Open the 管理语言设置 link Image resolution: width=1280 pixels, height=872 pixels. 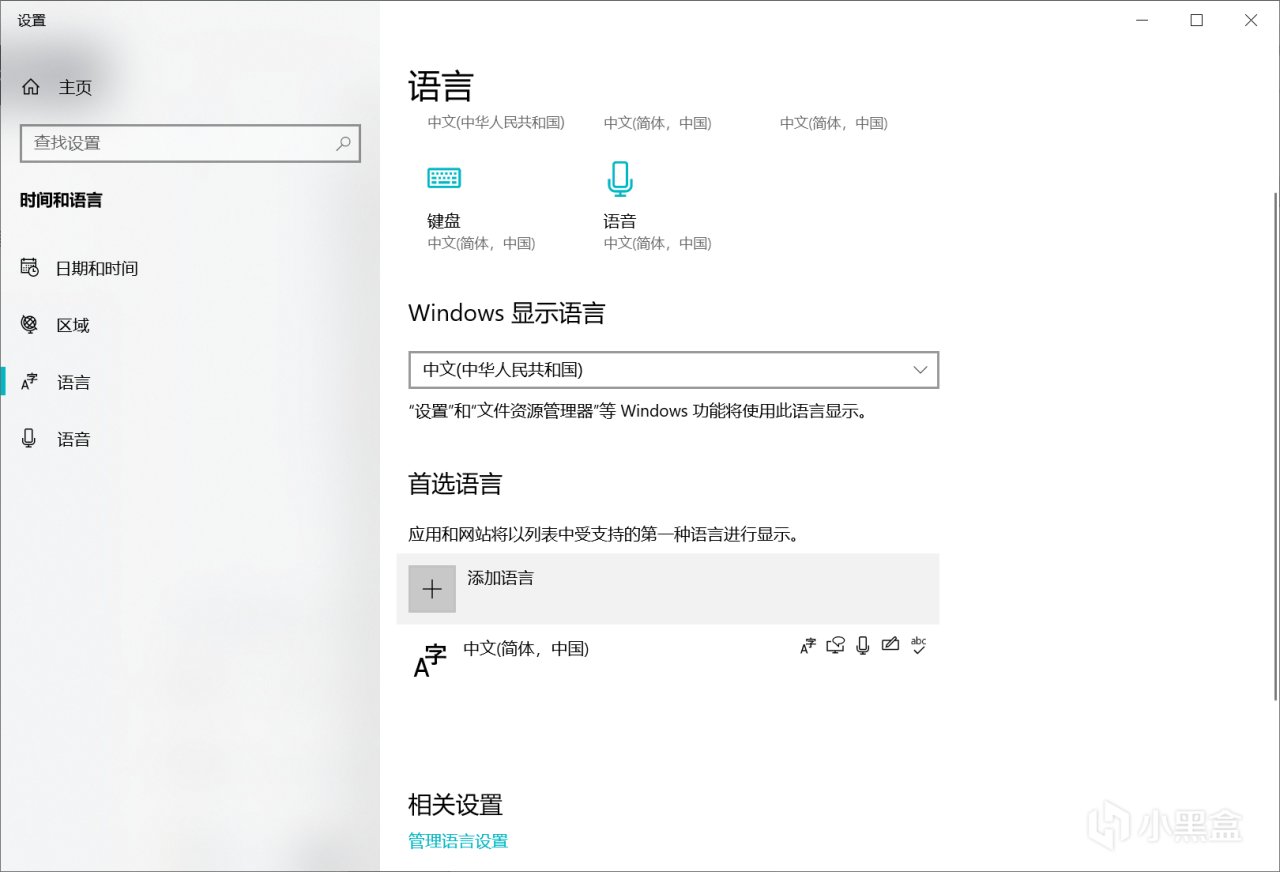tap(458, 841)
